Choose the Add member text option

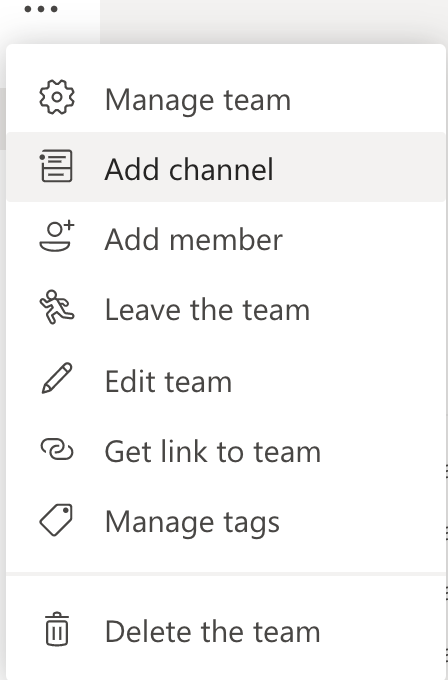193,239
